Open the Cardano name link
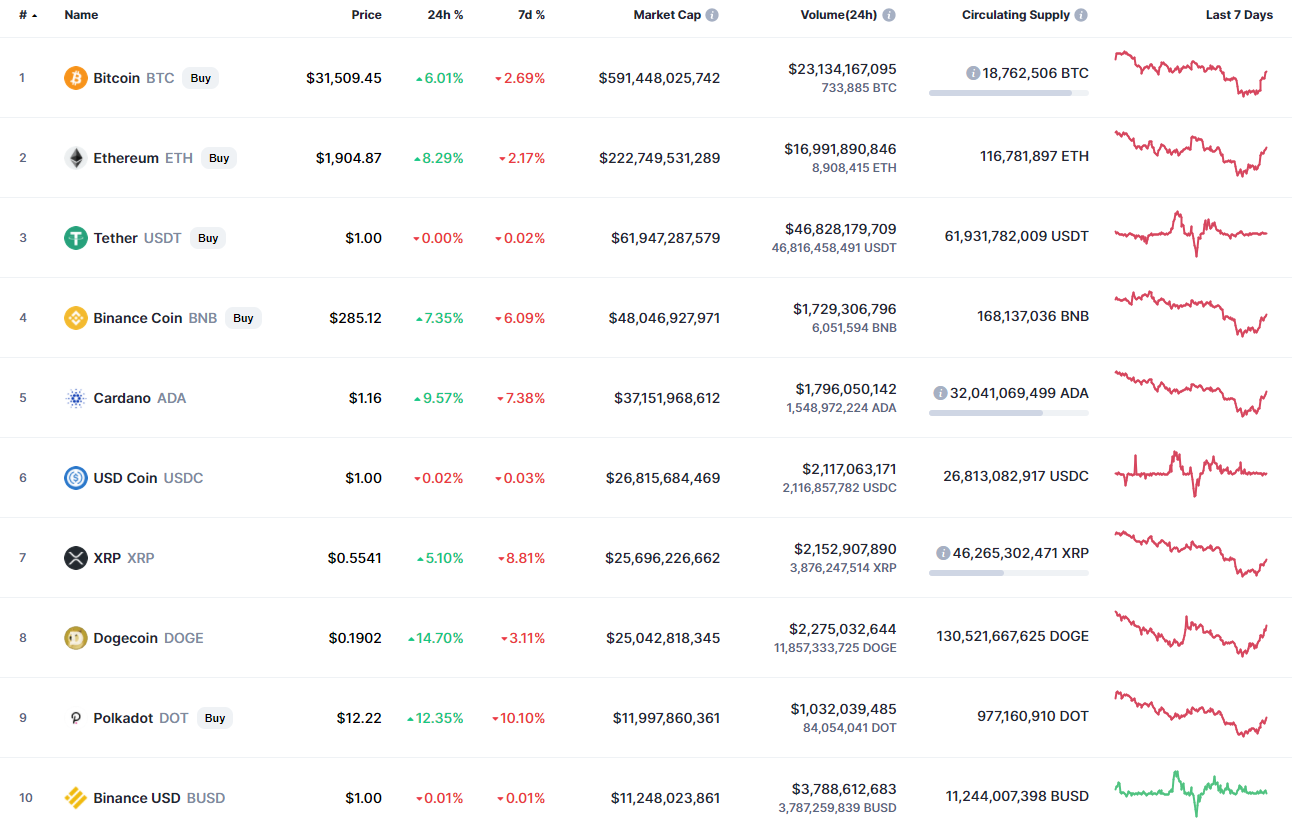 click(122, 398)
